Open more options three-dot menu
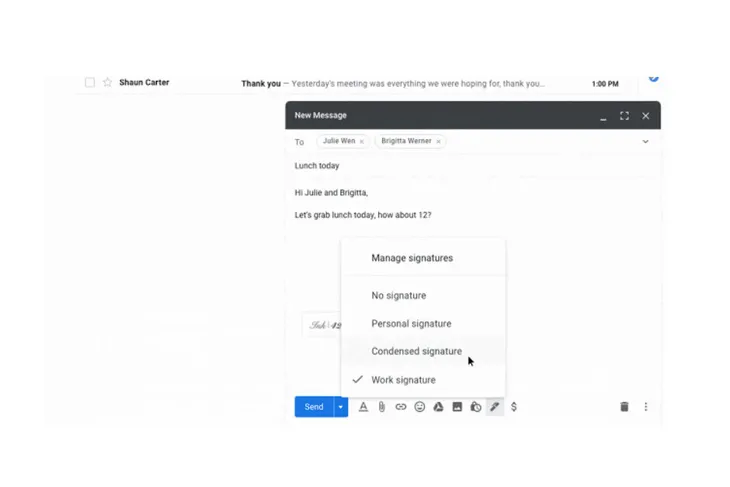This screenshot has height=487, width=730. pos(646,407)
